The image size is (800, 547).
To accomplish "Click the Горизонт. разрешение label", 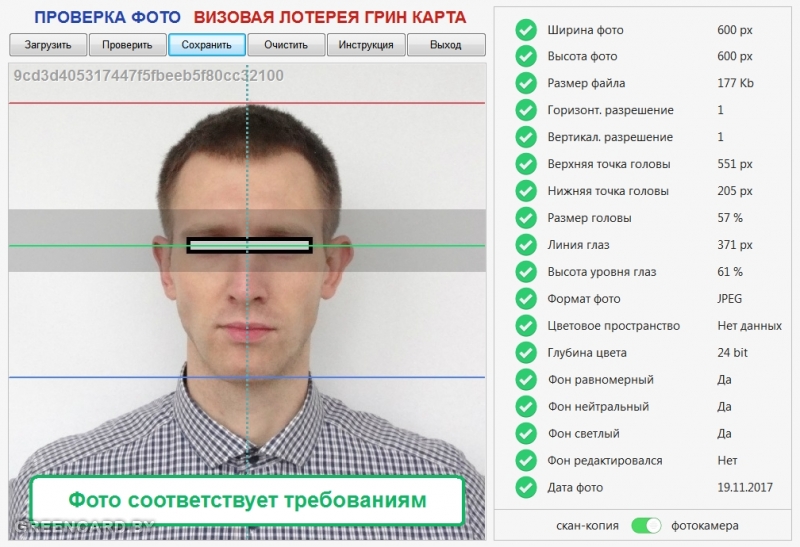I will pos(610,110).
